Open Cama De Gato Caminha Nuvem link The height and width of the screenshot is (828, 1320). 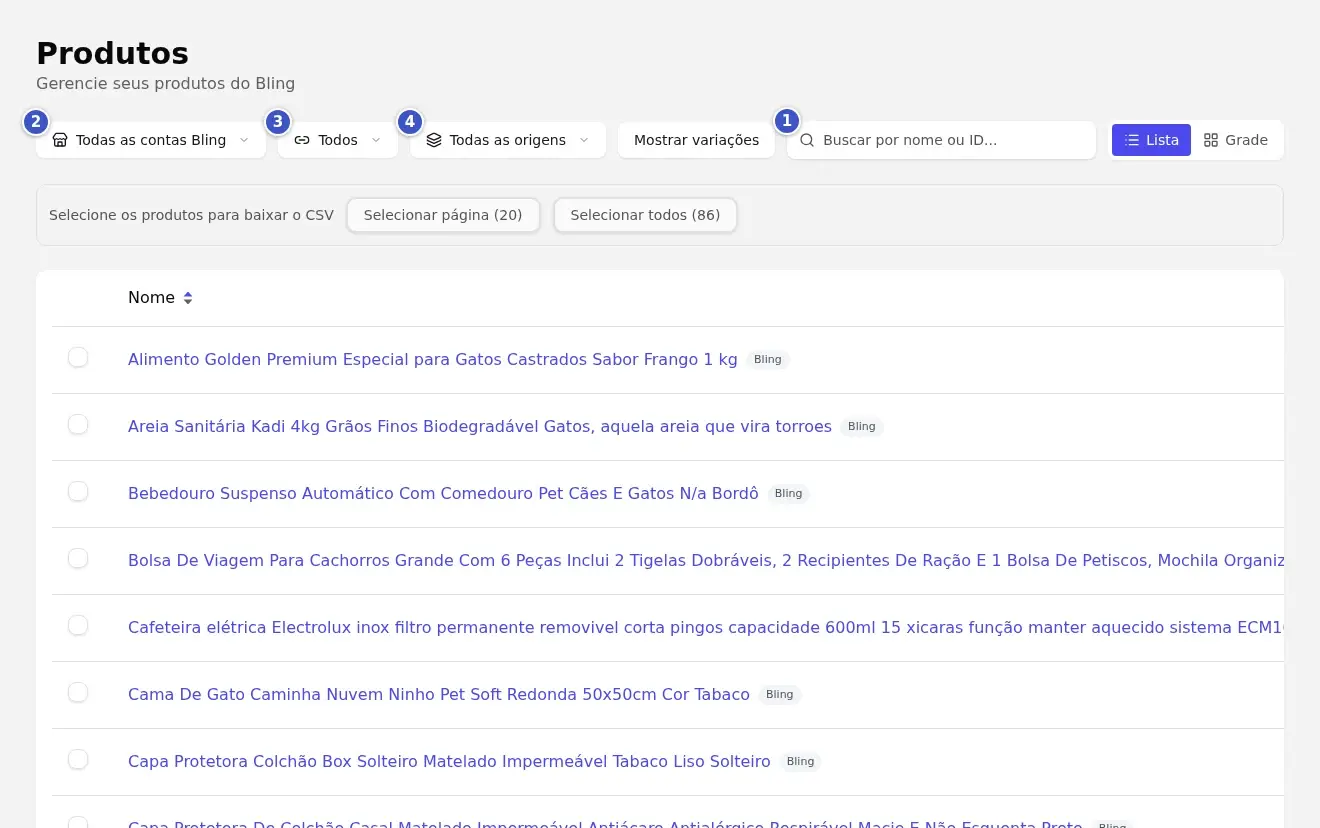tap(439, 695)
